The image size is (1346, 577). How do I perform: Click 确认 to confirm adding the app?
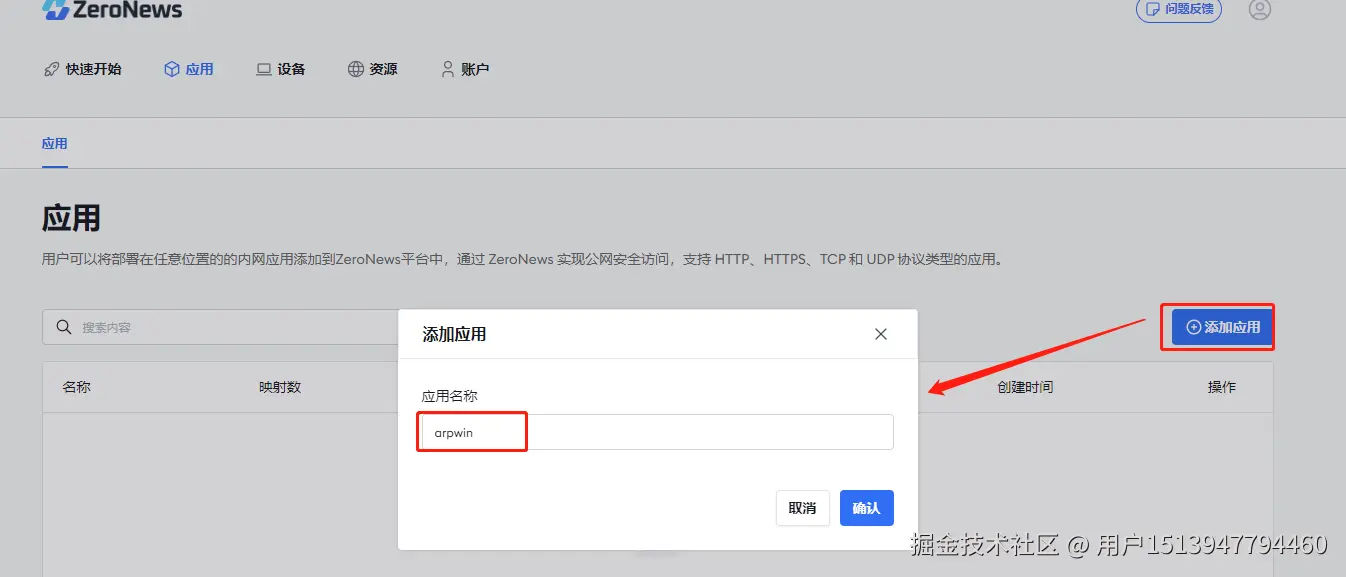(866, 508)
